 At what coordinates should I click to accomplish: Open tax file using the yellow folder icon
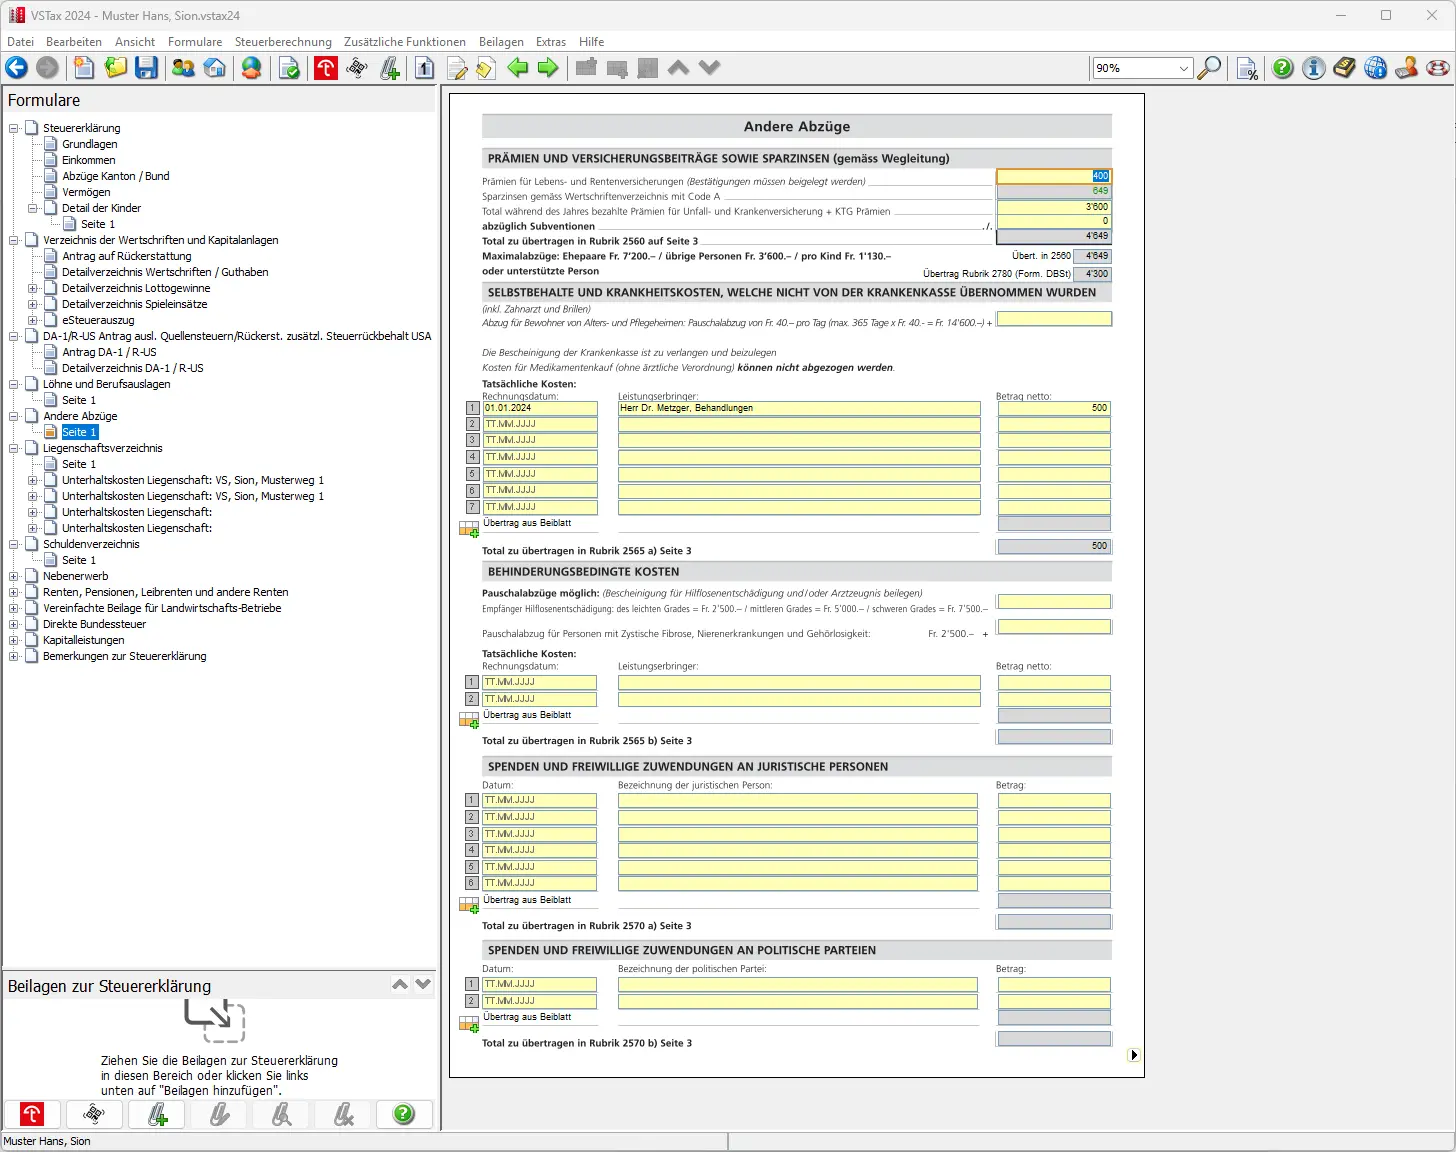click(116, 68)
